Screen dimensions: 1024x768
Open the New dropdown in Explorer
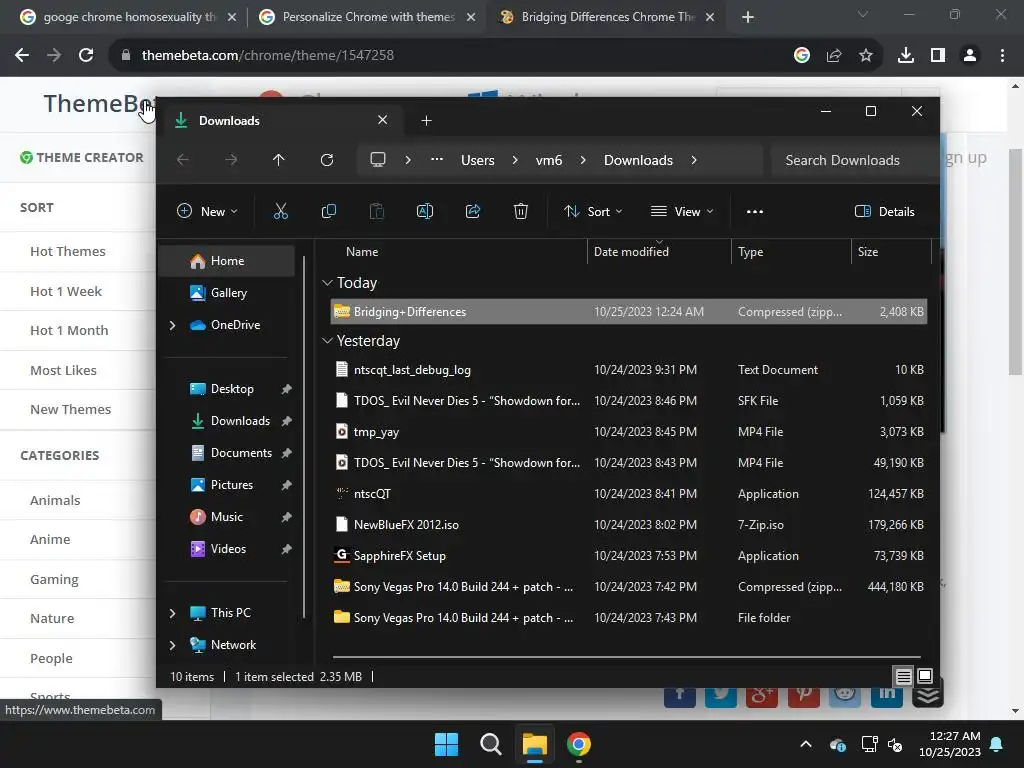(208, 211)
